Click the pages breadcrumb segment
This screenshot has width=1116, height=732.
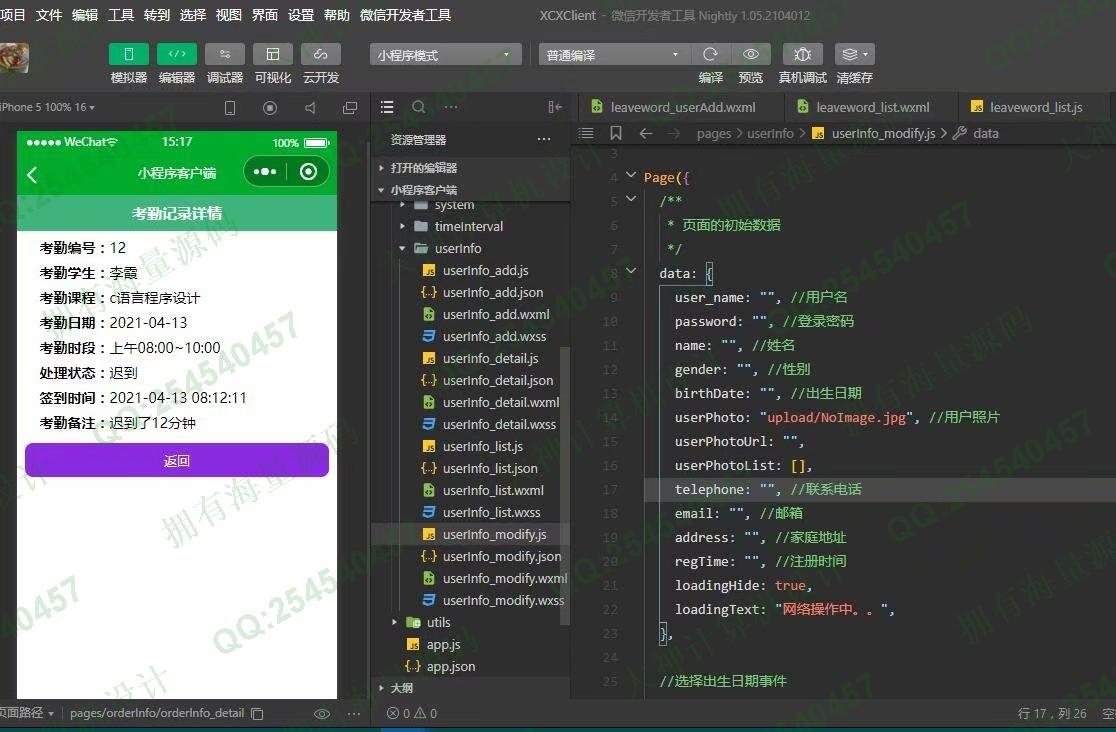point(714,133)
